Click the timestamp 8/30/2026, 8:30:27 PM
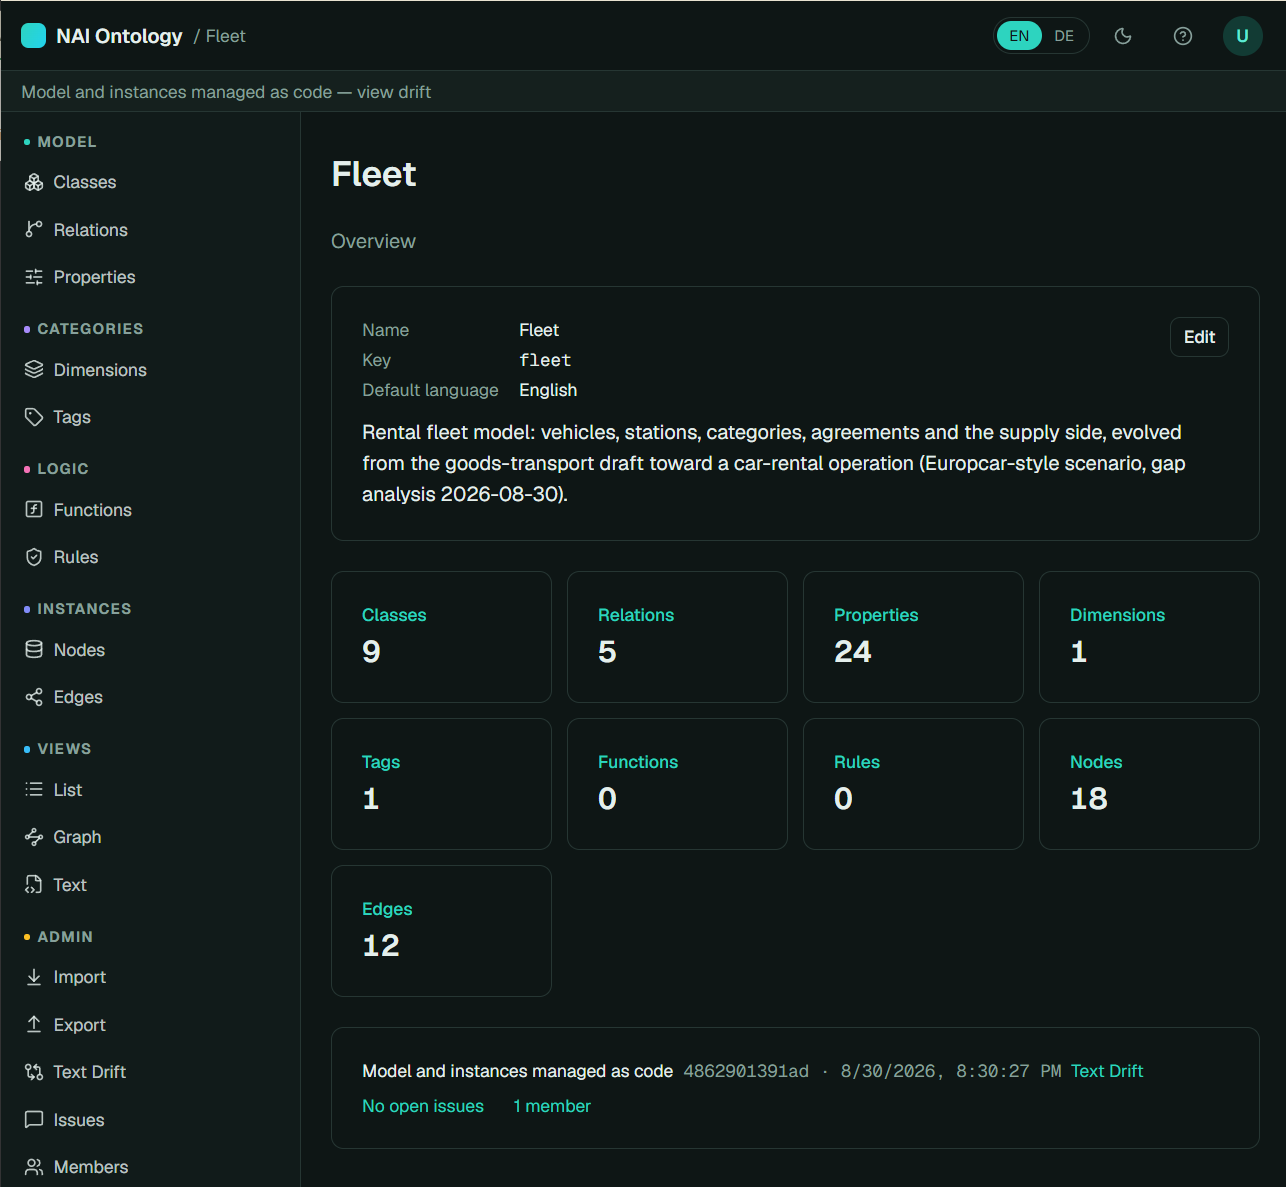Viewport: 1286px width, 1187px height. coord(951,1071)
